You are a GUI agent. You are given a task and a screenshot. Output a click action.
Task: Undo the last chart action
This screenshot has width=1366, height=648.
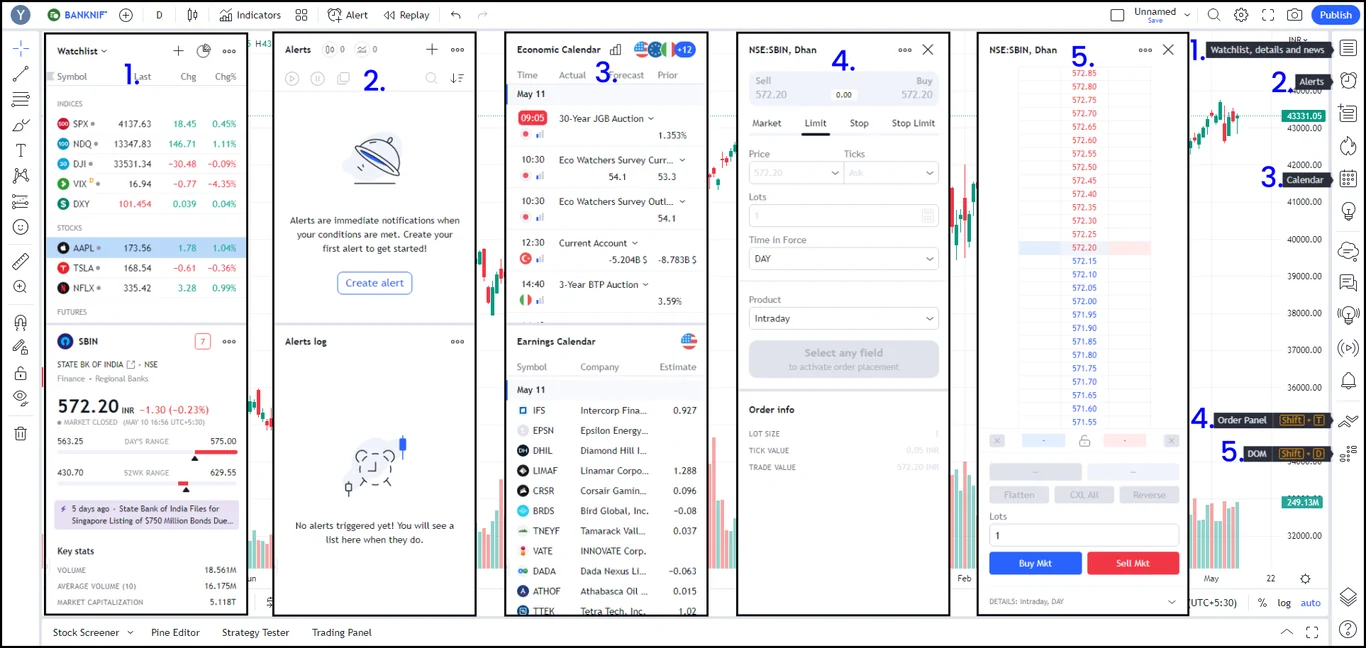(x=456, y=15)
